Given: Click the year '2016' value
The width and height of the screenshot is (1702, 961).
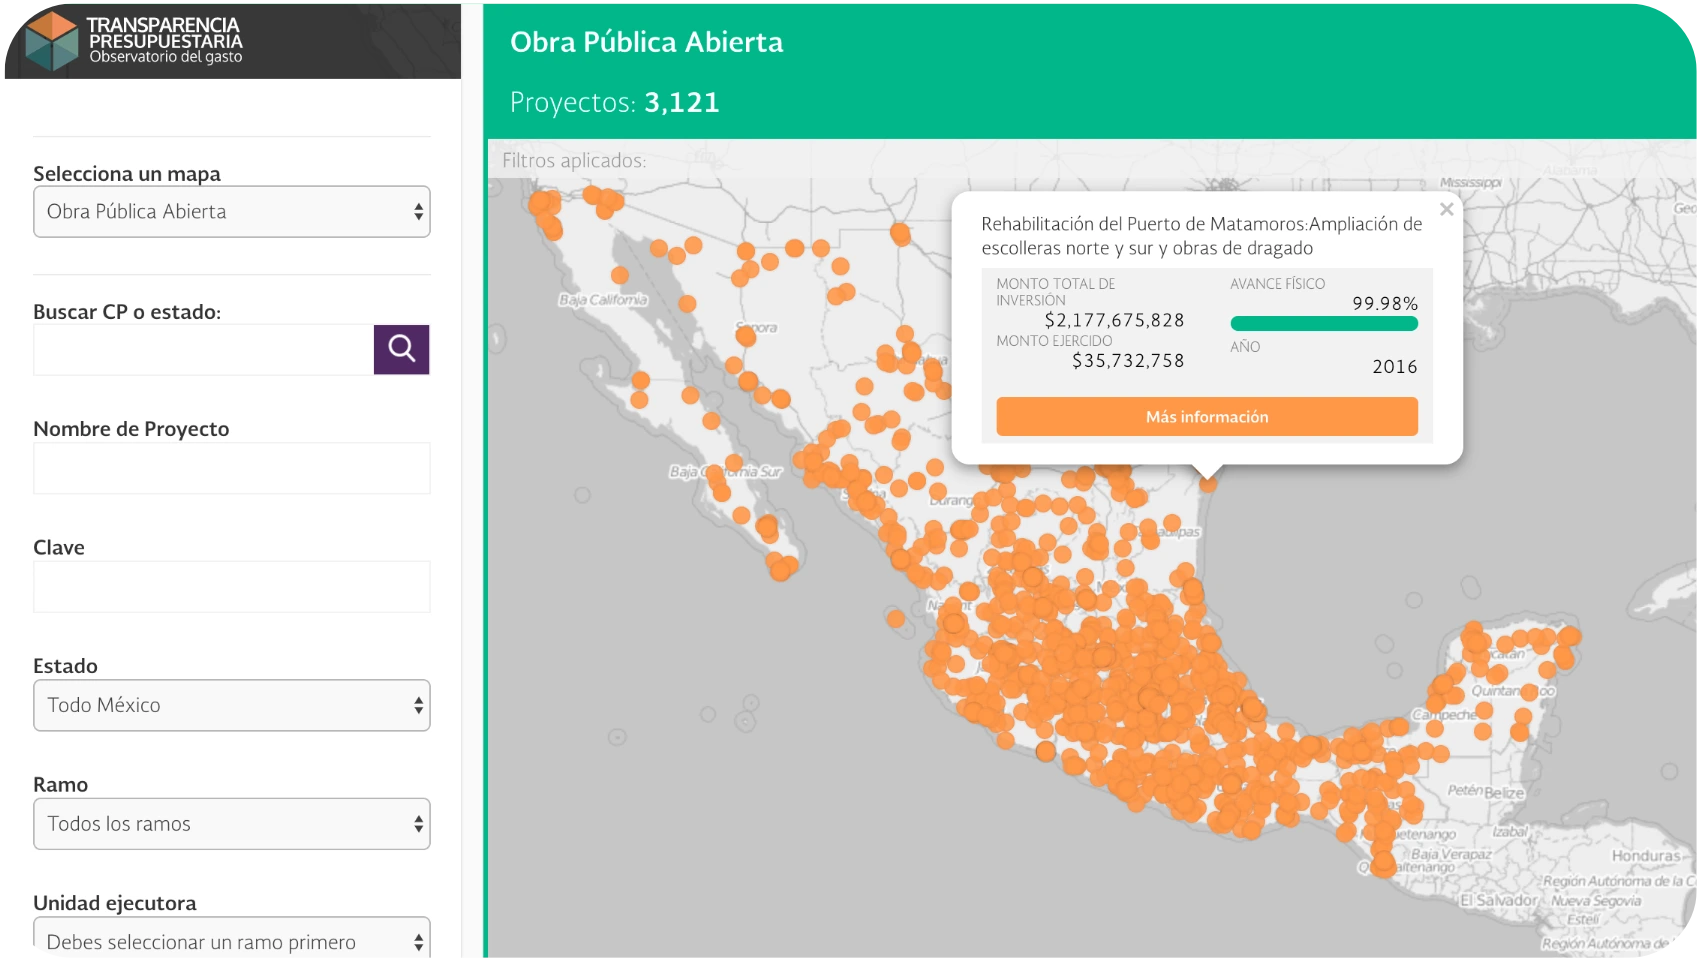Looking at the screenshot, I should click(1395, 367).
